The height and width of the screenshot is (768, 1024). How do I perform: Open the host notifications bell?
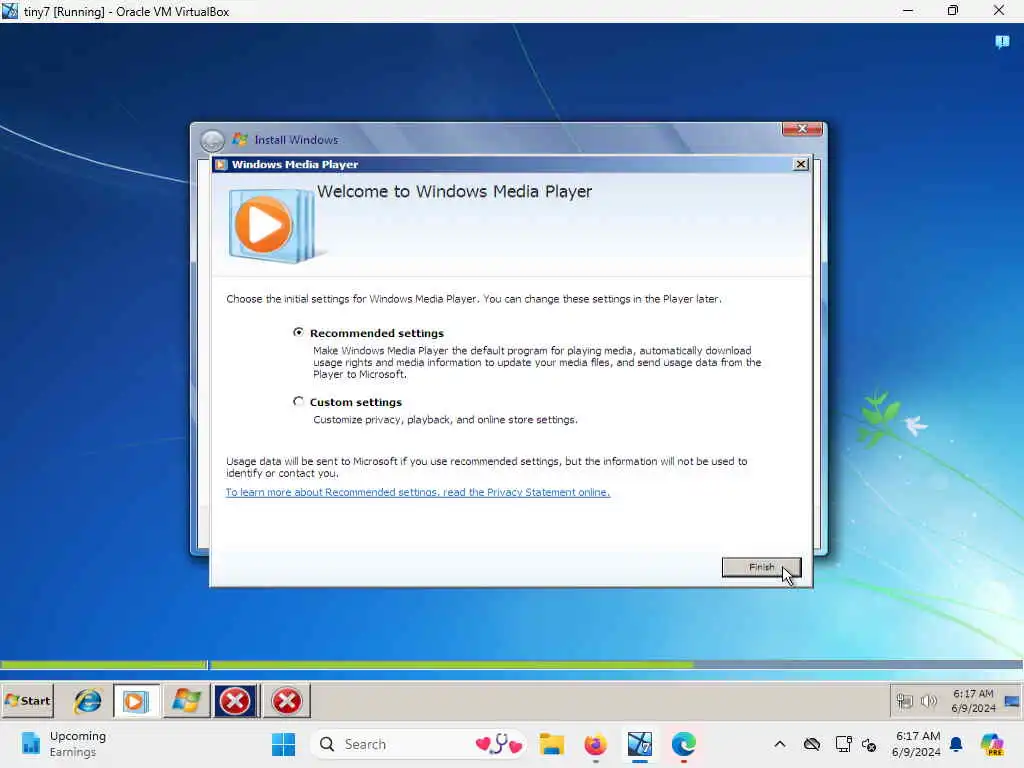click(x=956, y=744)
